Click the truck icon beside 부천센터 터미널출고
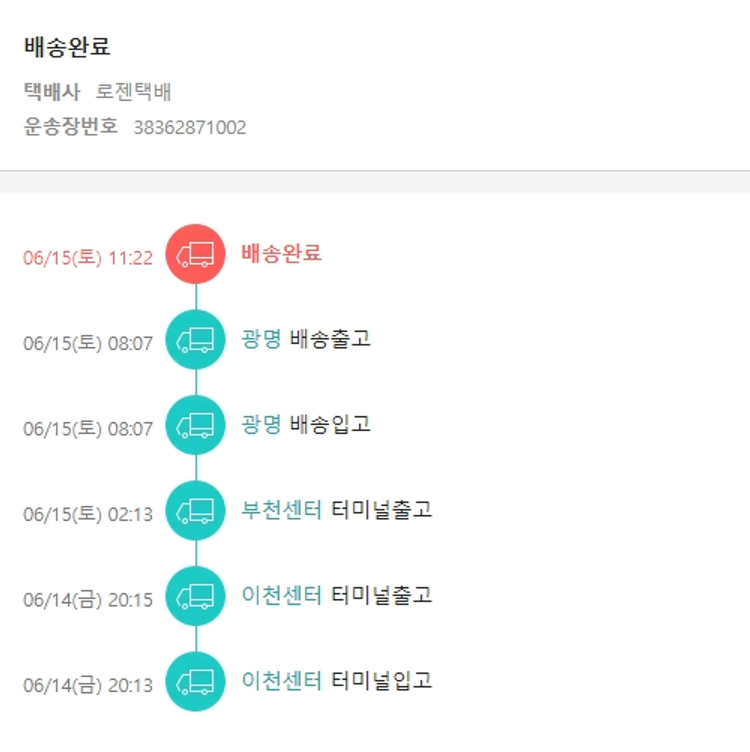Viewport: 750px width, 752px height. 195,511
